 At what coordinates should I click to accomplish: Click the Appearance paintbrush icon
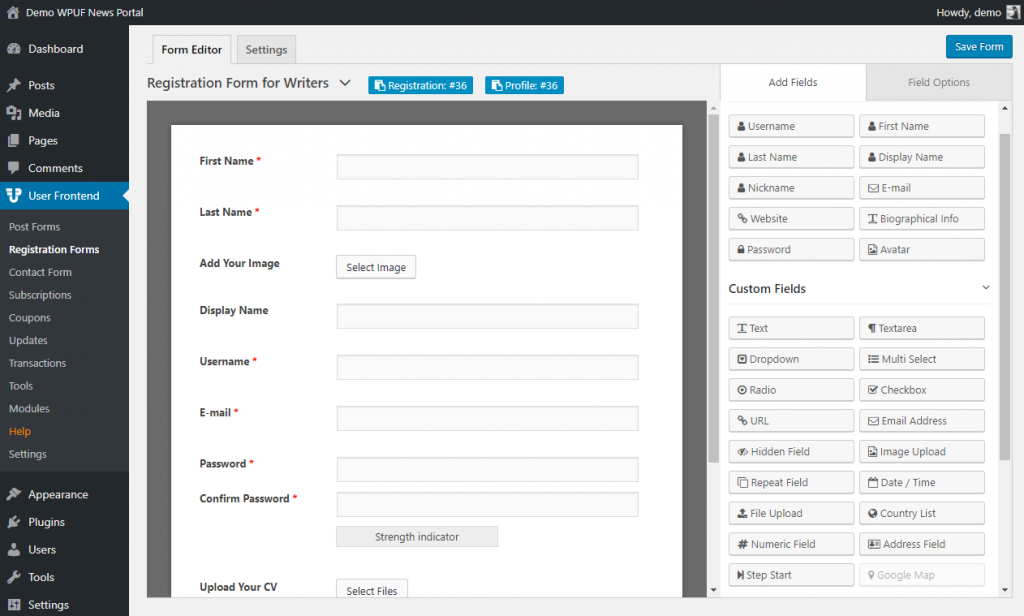click(x=14, y=494)
